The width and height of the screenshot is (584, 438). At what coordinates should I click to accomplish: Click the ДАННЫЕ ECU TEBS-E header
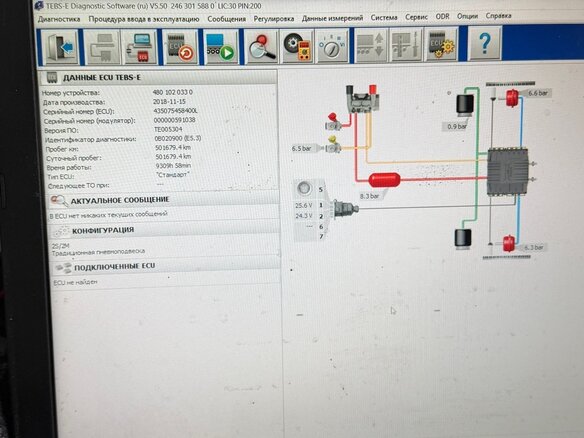tap(158, 77)
